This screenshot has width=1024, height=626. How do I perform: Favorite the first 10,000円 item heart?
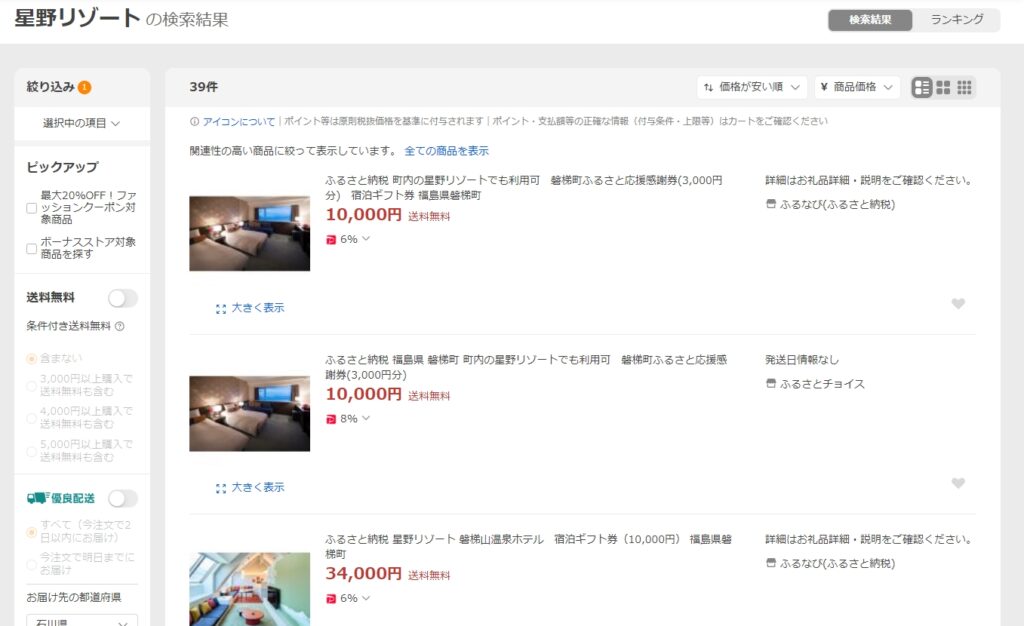coord(958,304)
